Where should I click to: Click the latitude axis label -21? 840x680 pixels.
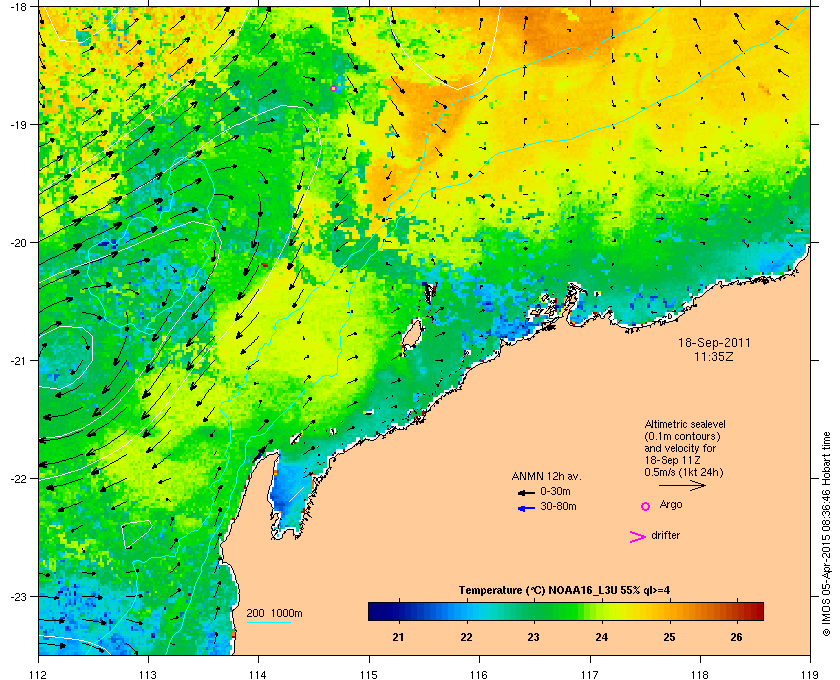[x=18, y=360]
